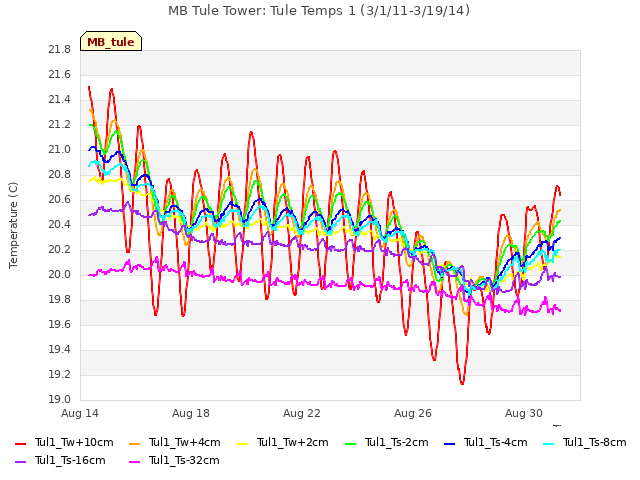This screenshot has height=480, width=640.
Task: Click the purple Tul1_Ts-16cm legend swatch
Action: pos(20,461)
